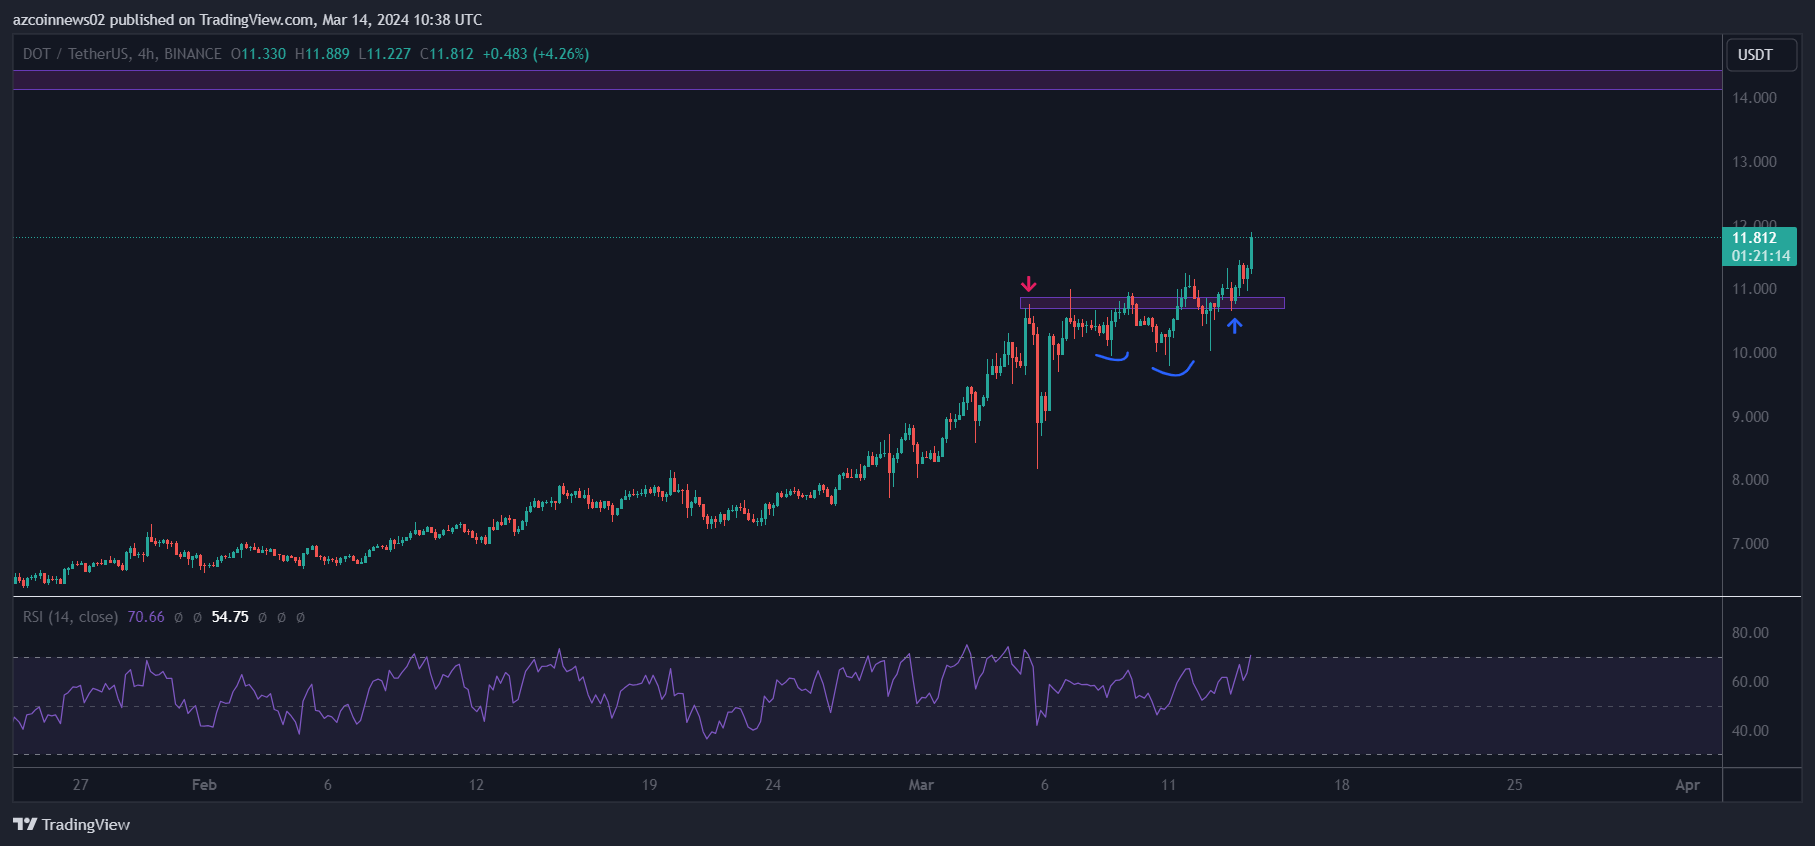This screenshot has height=846, width=1815.
Task: Click the 60.00 RSI axis label
Action: (1751, 682)
